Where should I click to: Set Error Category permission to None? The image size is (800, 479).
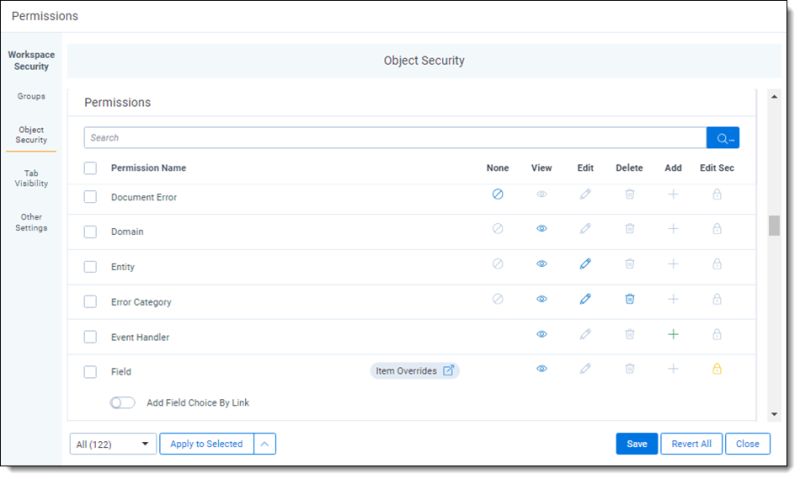tap(497, 299)
